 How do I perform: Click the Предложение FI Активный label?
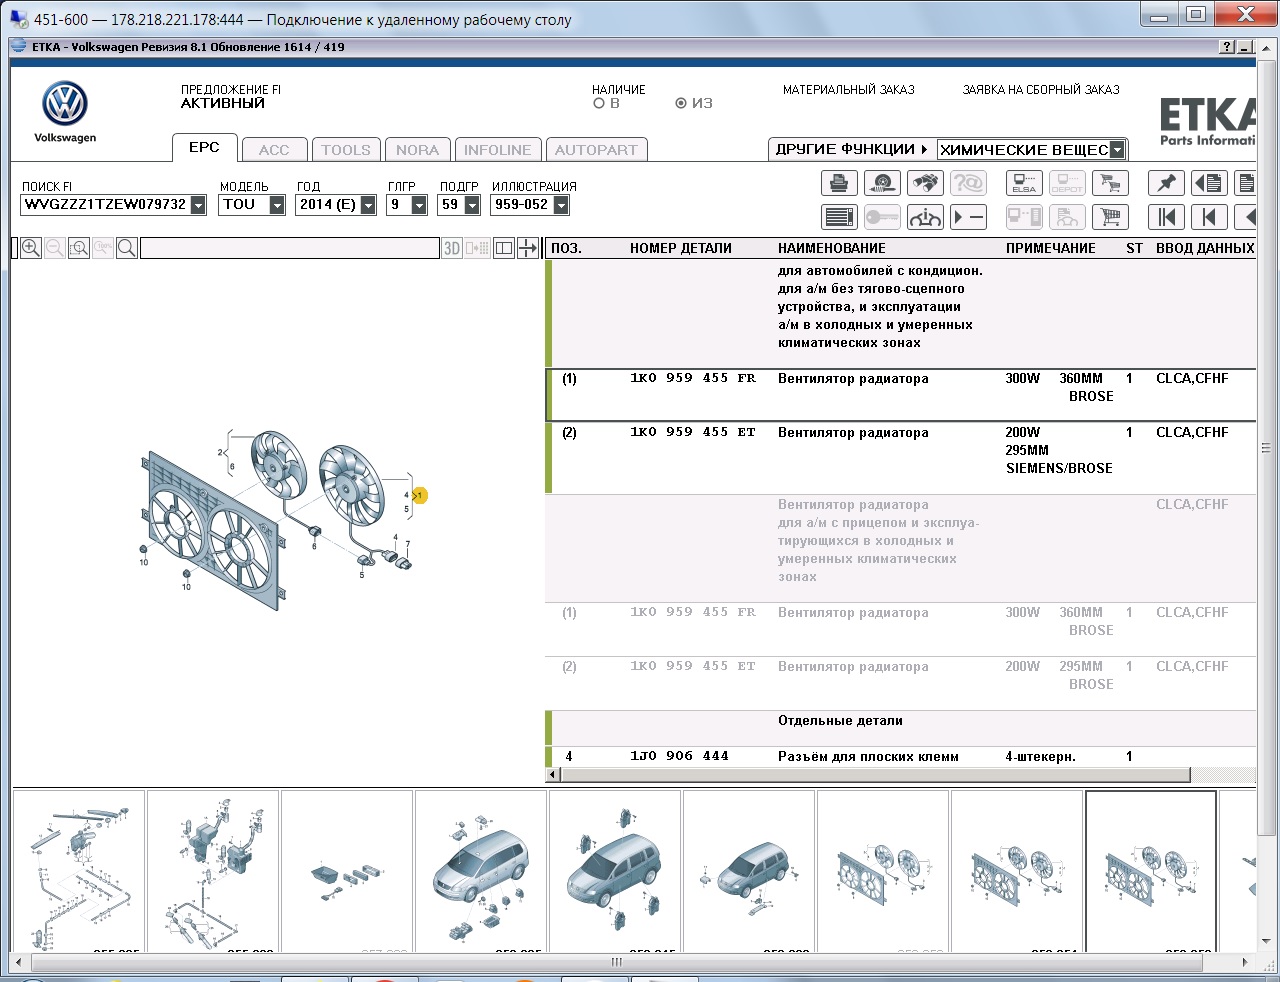pos(231,96)
